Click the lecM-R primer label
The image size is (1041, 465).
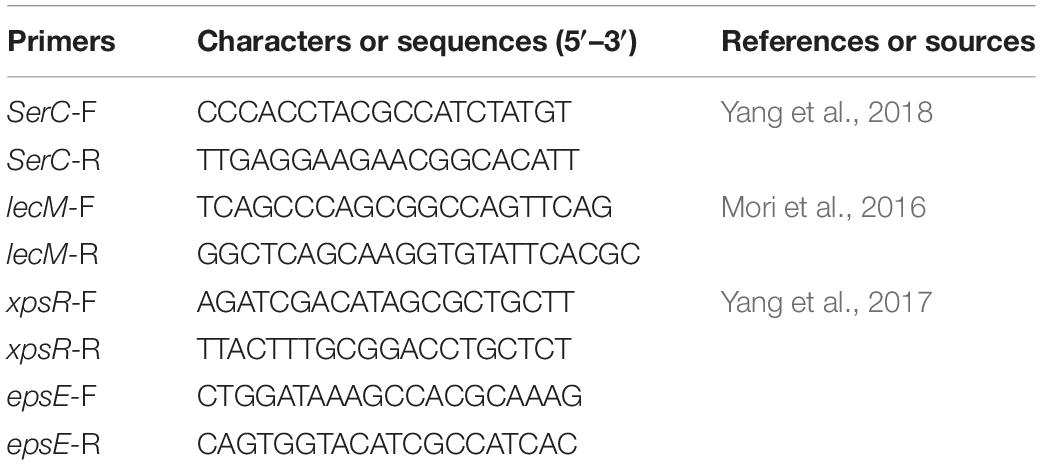coord(52,255)
